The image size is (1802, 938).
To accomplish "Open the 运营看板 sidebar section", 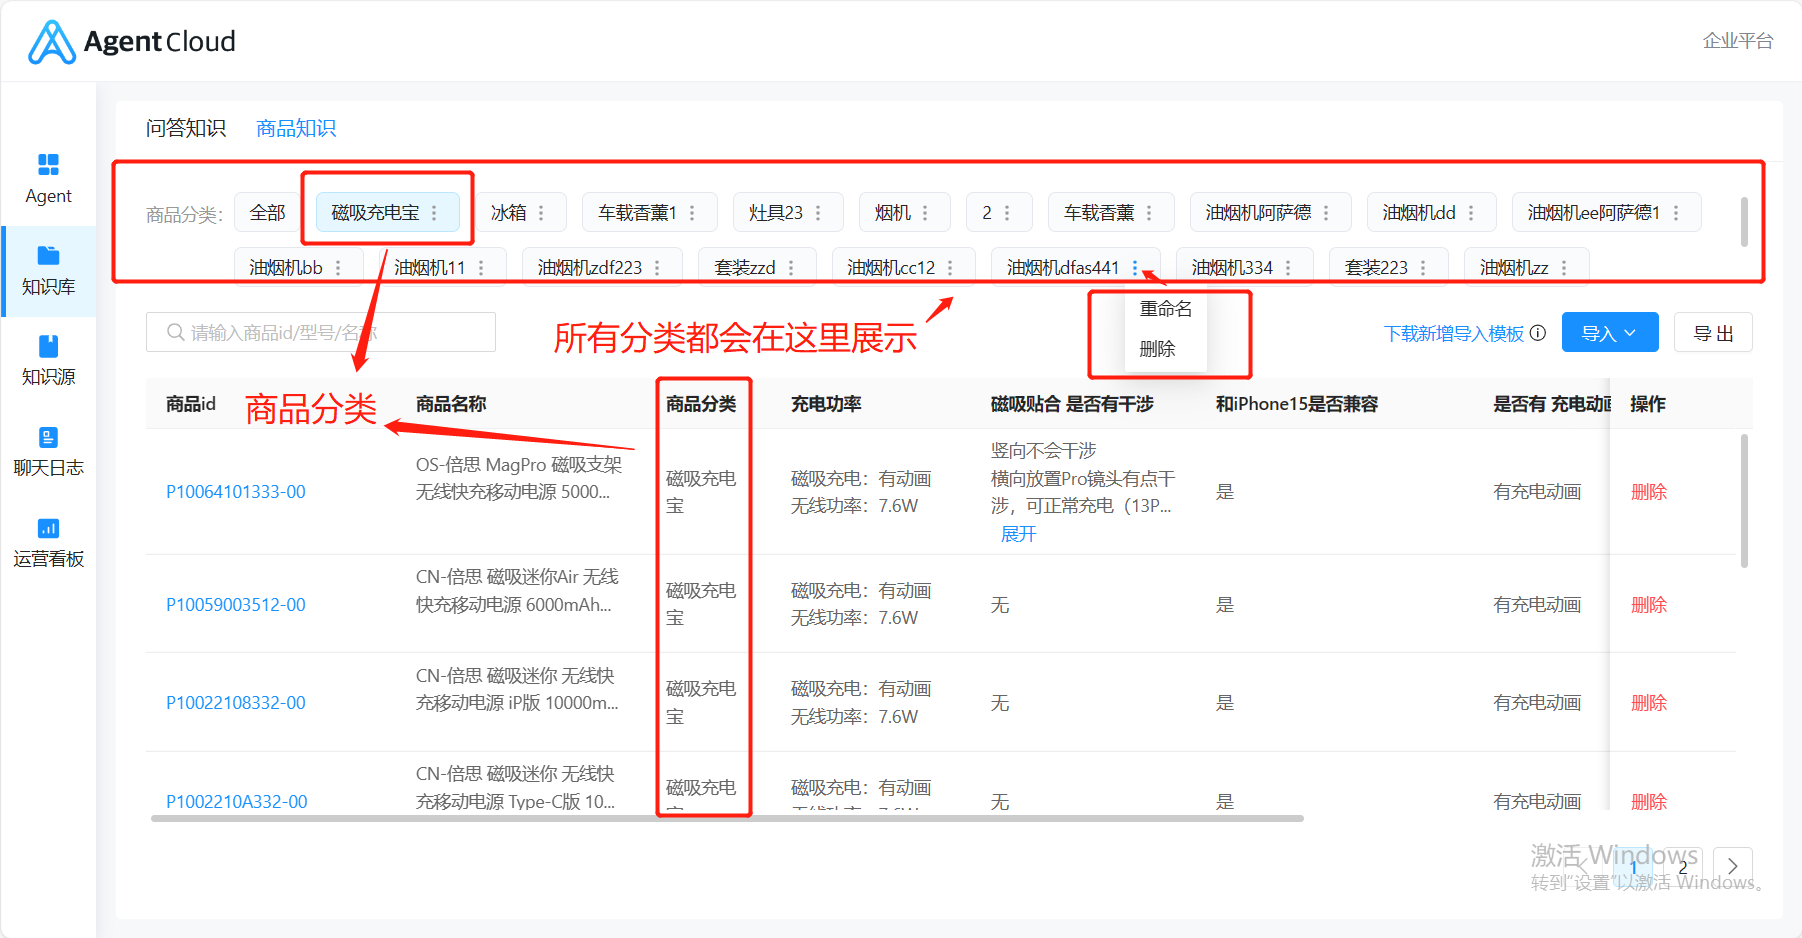I will click(x=48, y=543).
